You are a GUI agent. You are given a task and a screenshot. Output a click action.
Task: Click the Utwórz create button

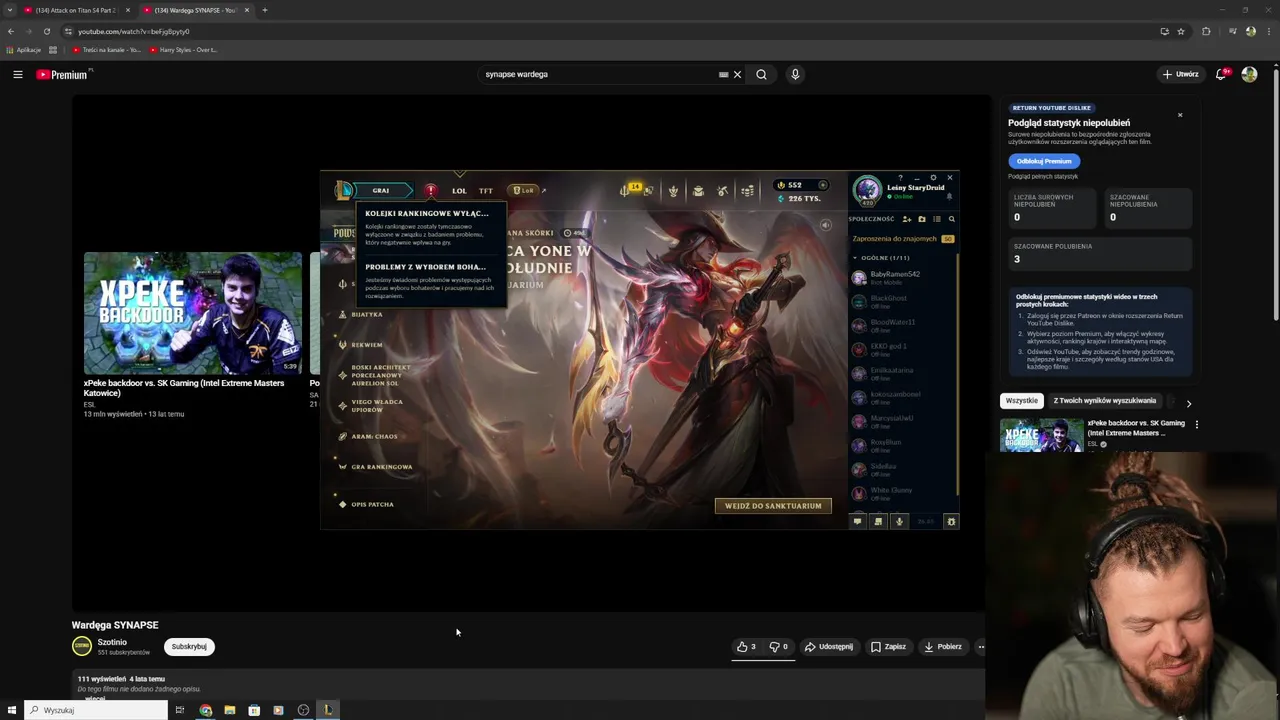[1180, 74]
